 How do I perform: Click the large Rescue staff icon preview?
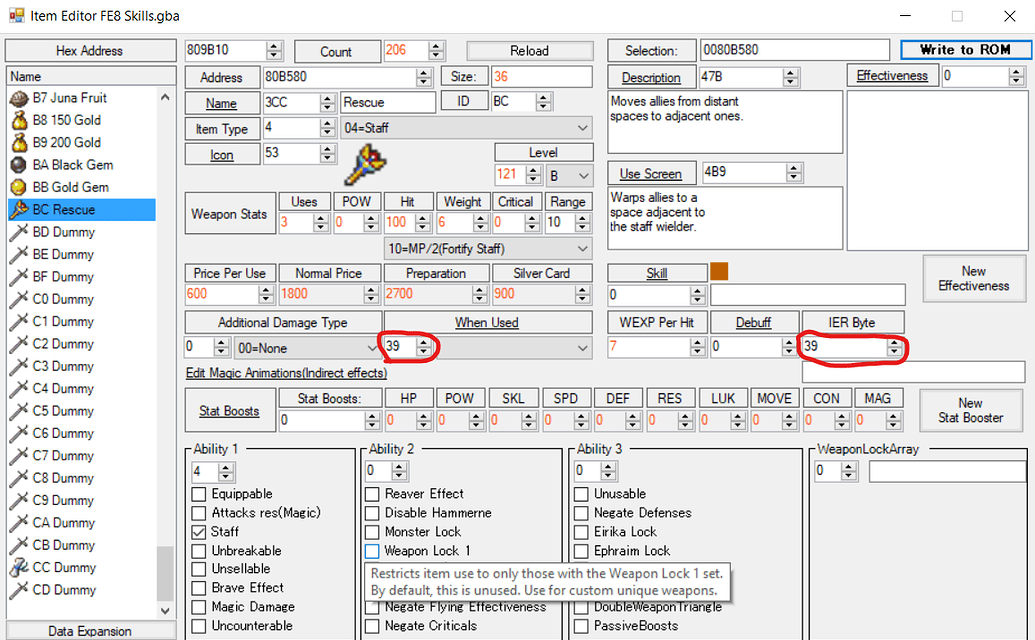366,164
